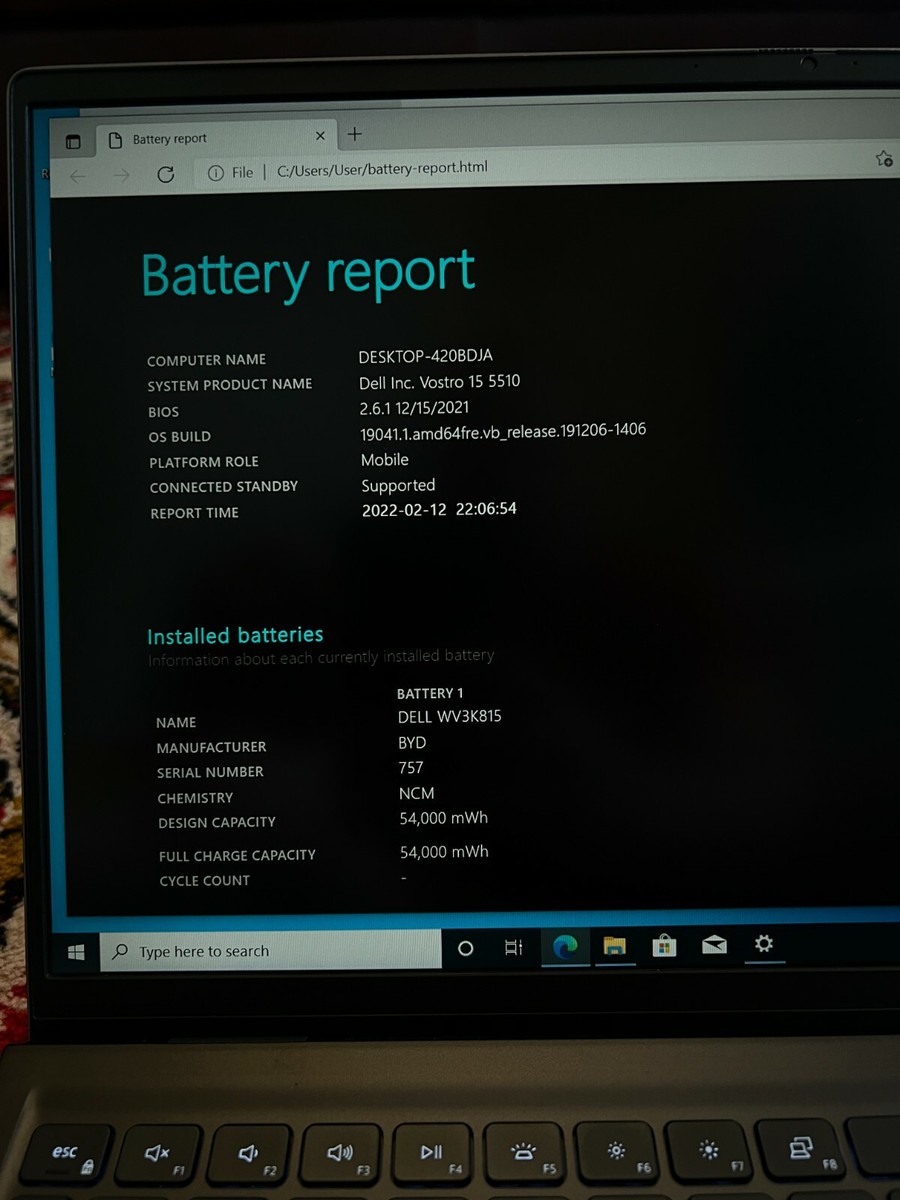Click the Microsoft Edge taskbar icon

click(565, 946)
